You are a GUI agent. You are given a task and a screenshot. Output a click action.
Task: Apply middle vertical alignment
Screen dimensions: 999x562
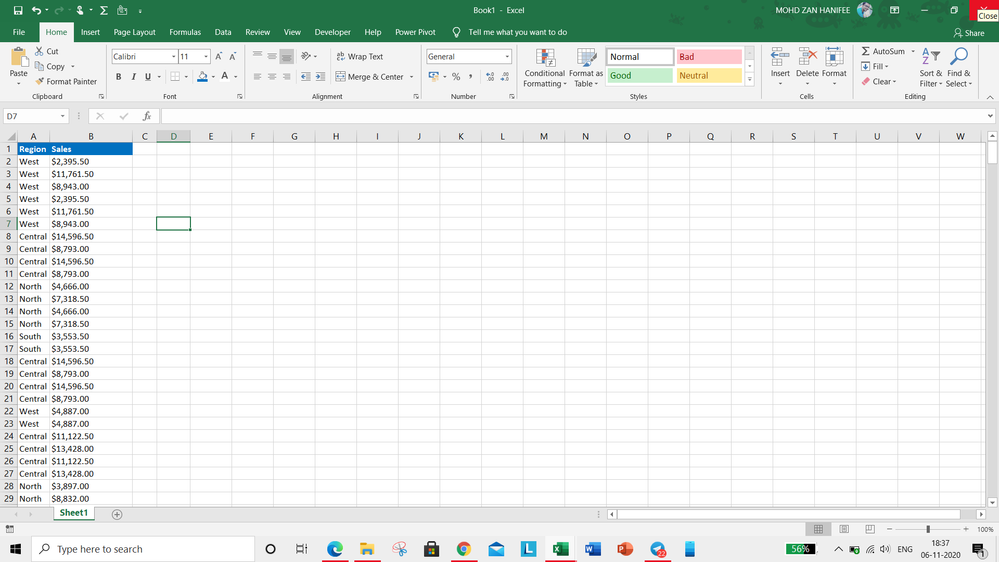pos(272,57)
